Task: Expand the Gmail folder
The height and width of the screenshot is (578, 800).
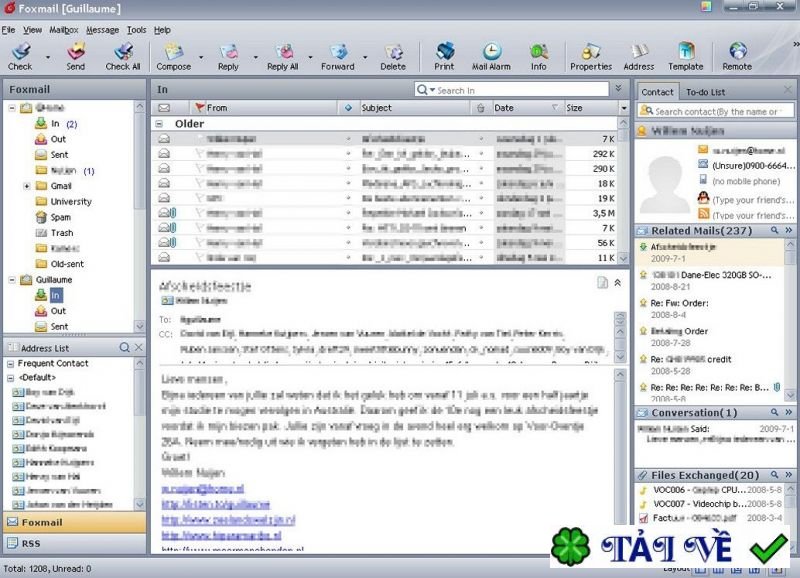Action: pyautogui.click(x=27, y=186)
